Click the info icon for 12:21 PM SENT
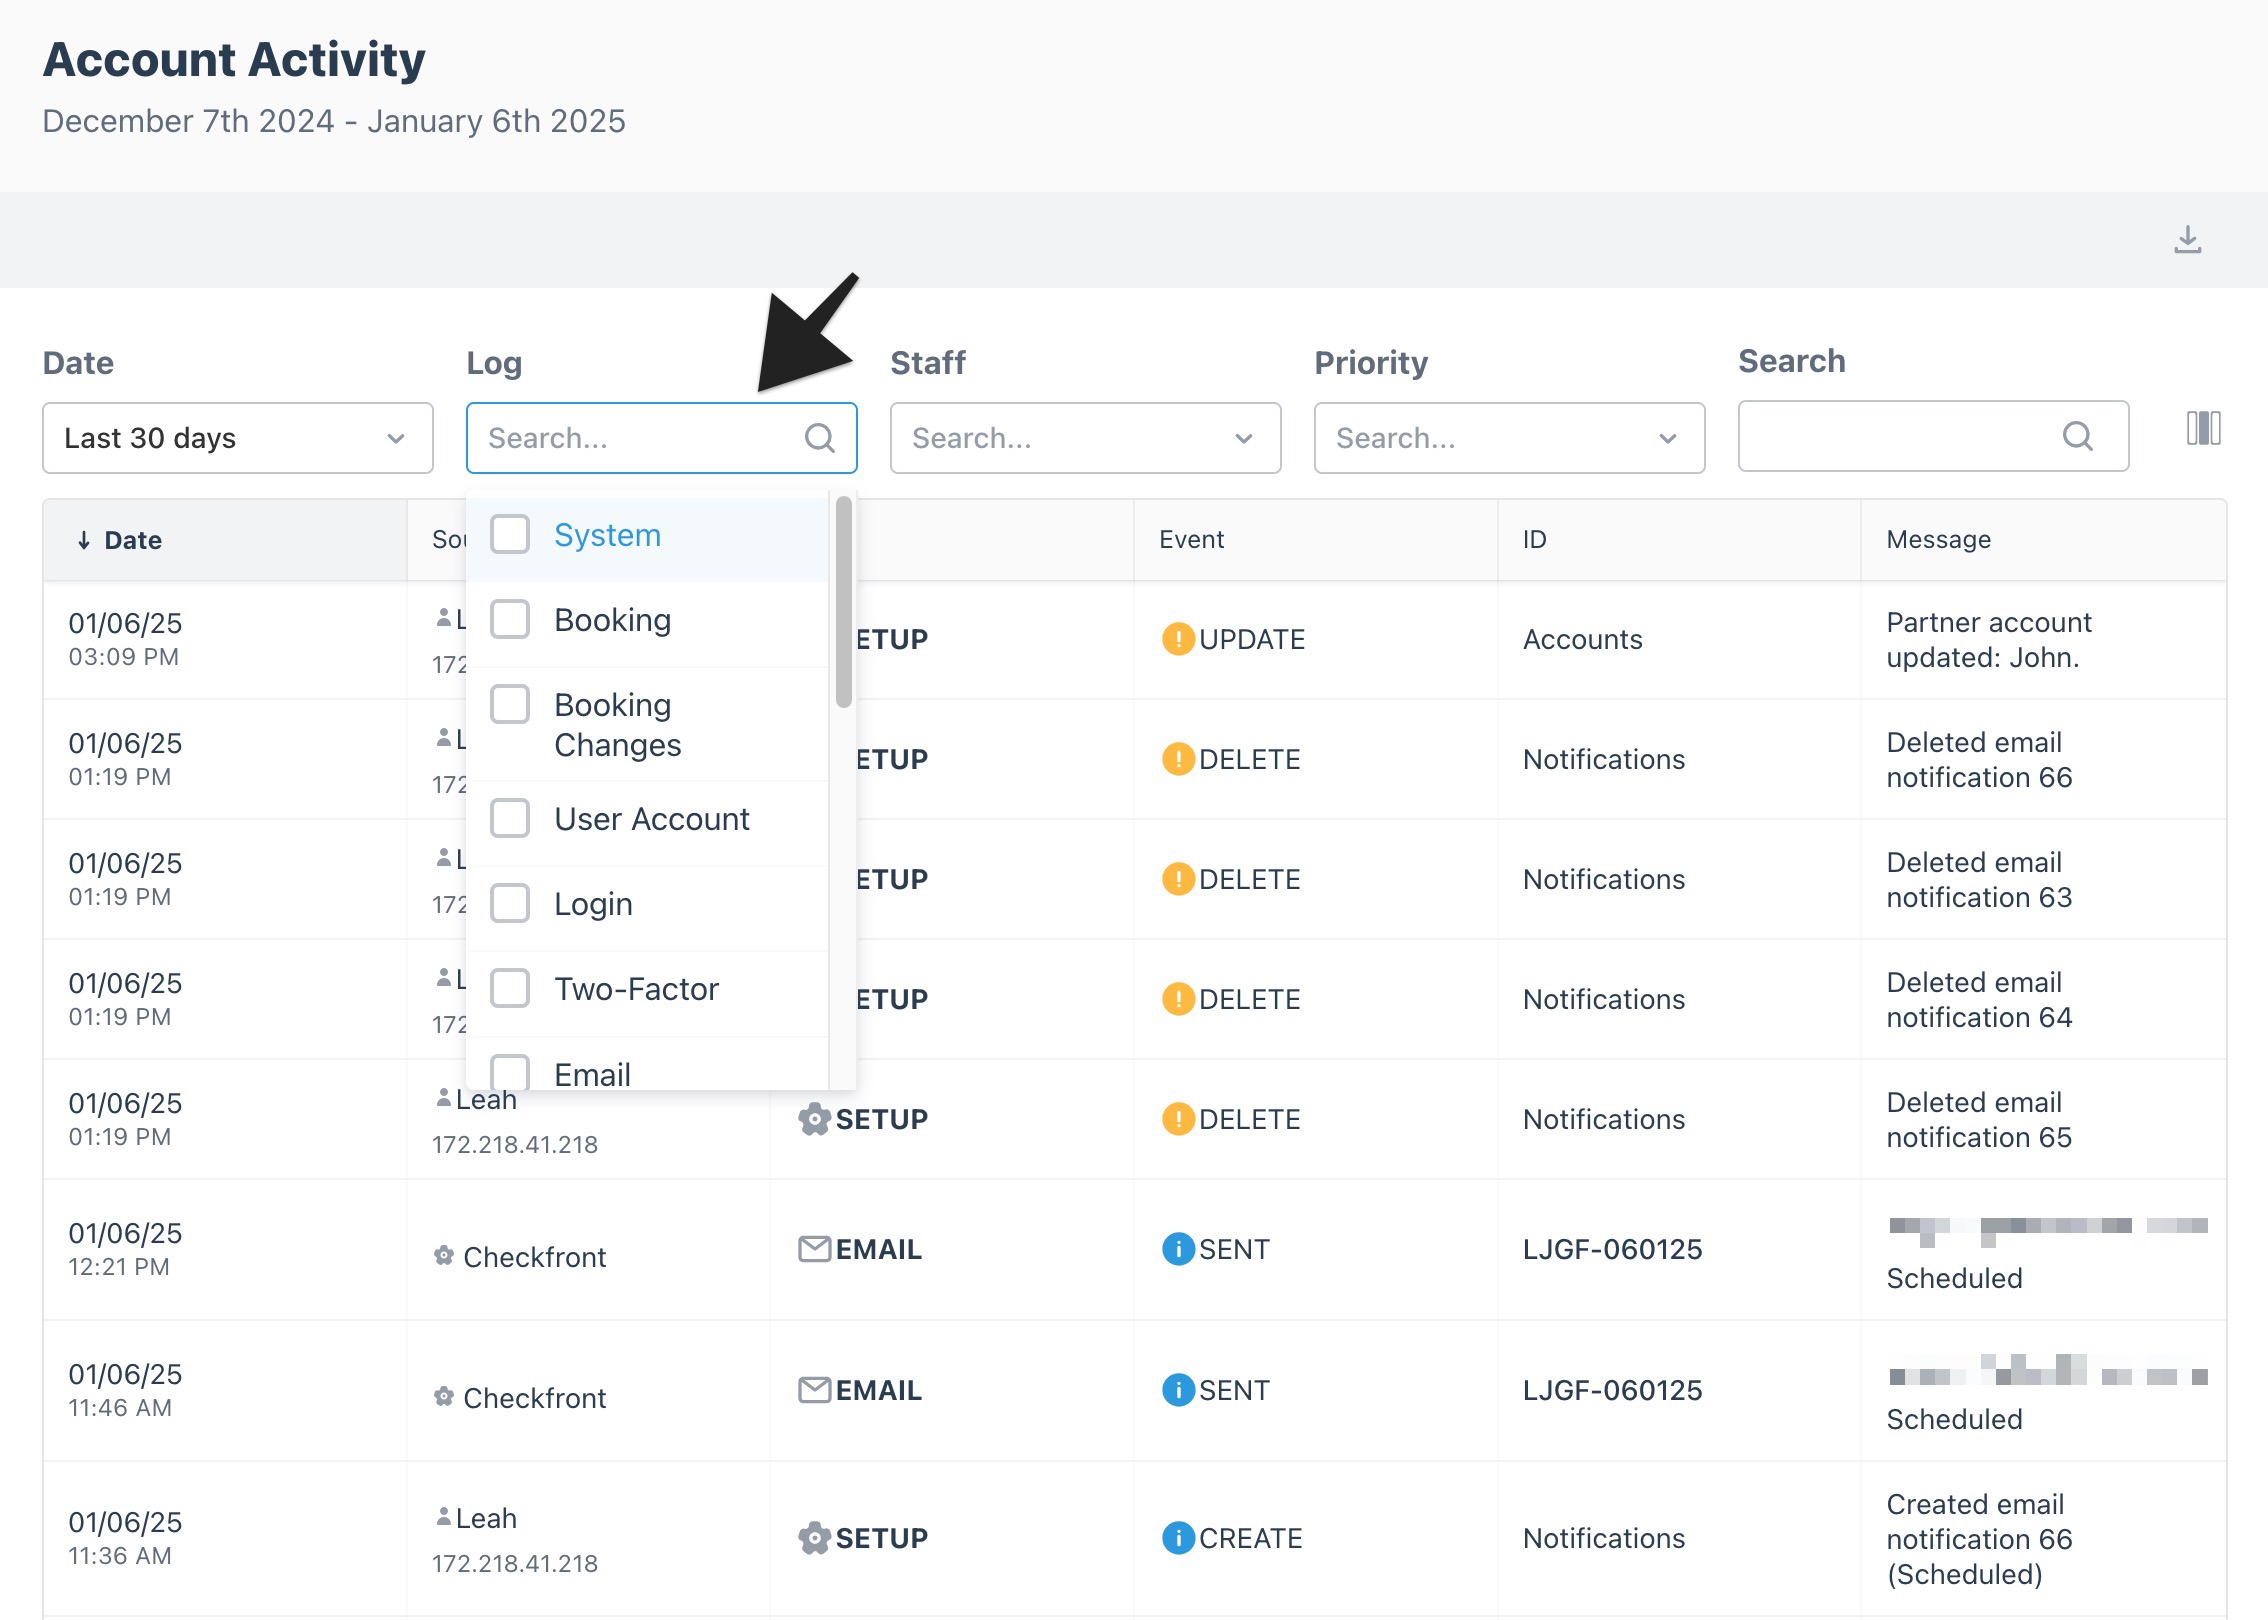The width and height of the screenshot is (2268, 1620). 1178,1248
